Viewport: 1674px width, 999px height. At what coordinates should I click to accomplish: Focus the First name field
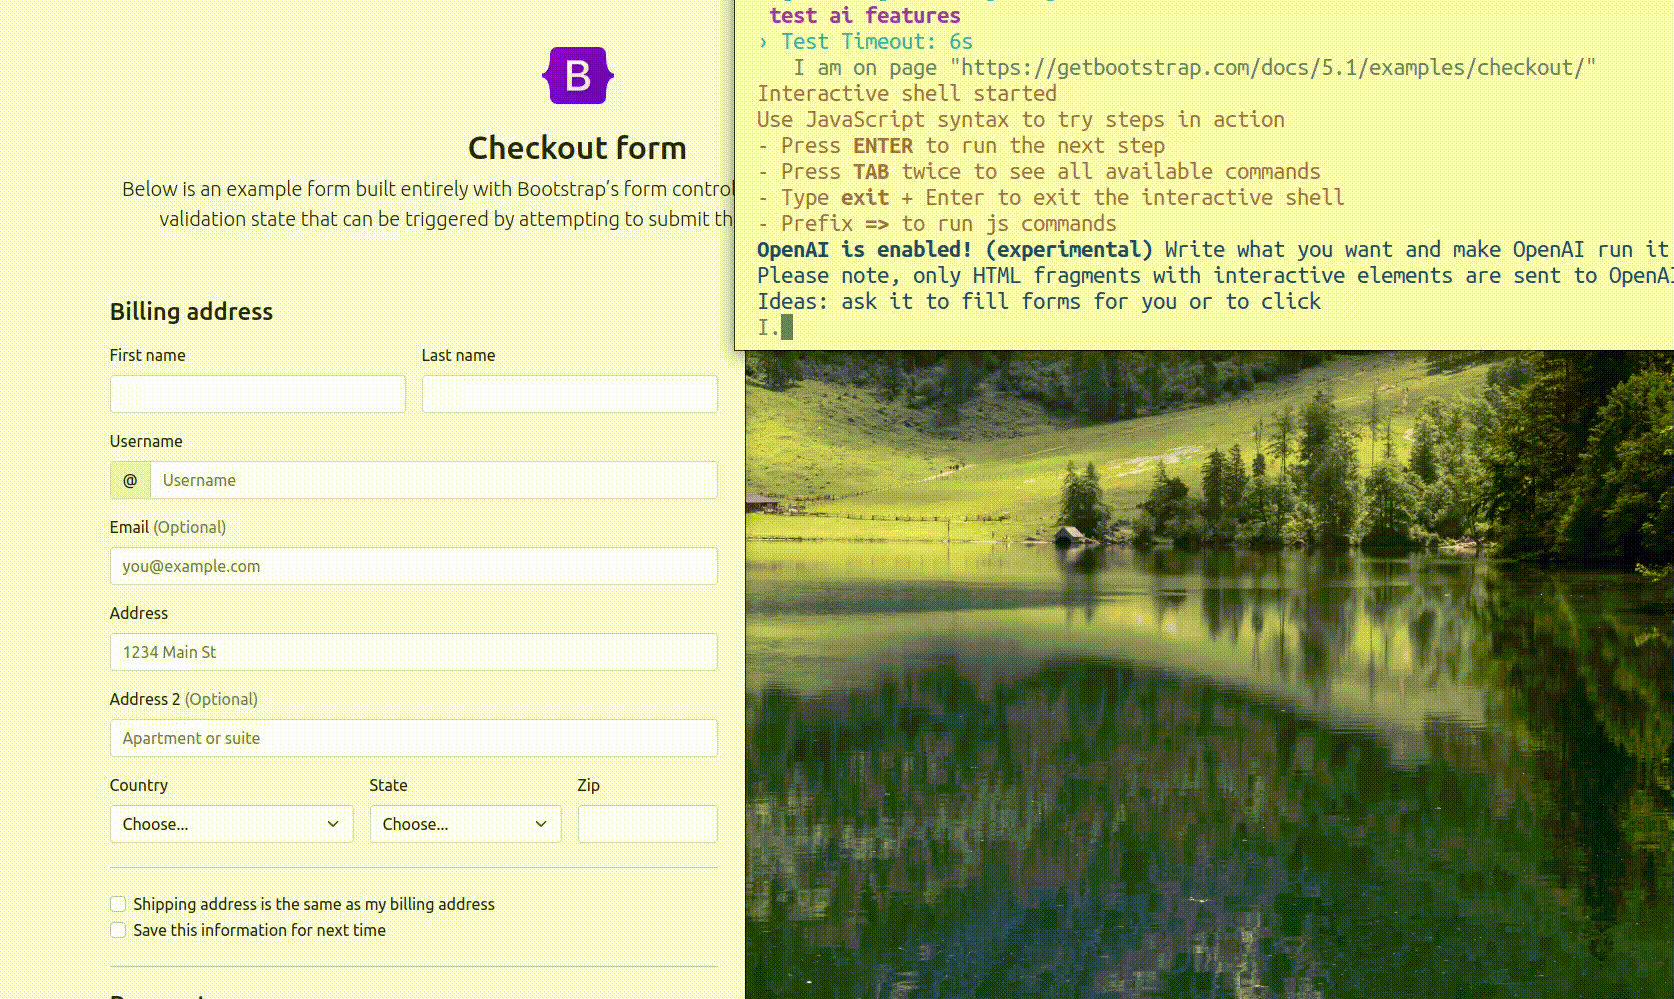pyautogui.click(x=257, y=394)
